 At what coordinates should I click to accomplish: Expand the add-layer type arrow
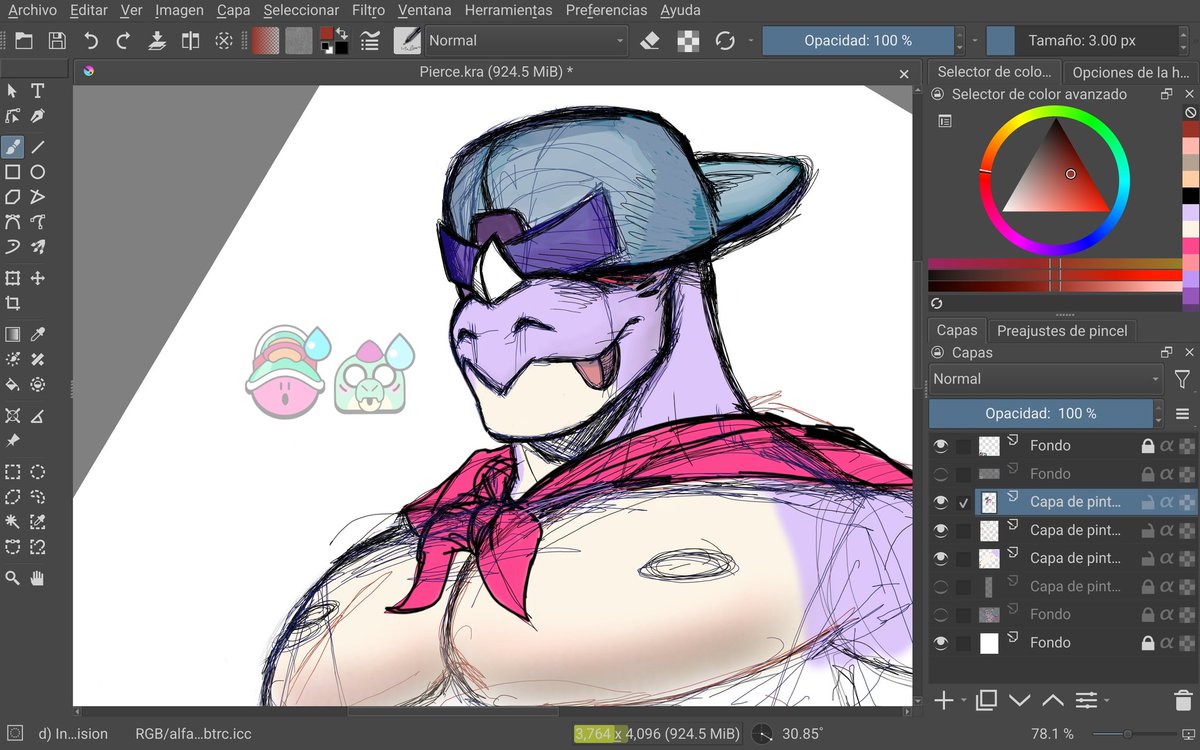pos(963,701)
